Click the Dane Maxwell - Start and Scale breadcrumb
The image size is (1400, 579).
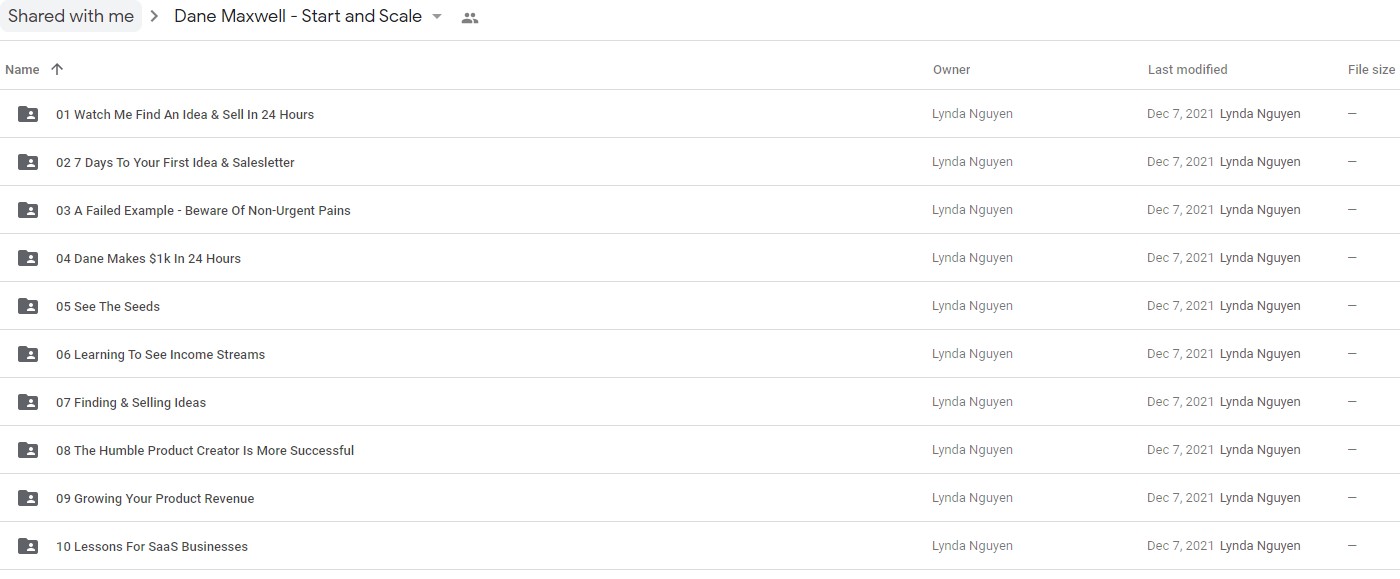click(298, 16)
